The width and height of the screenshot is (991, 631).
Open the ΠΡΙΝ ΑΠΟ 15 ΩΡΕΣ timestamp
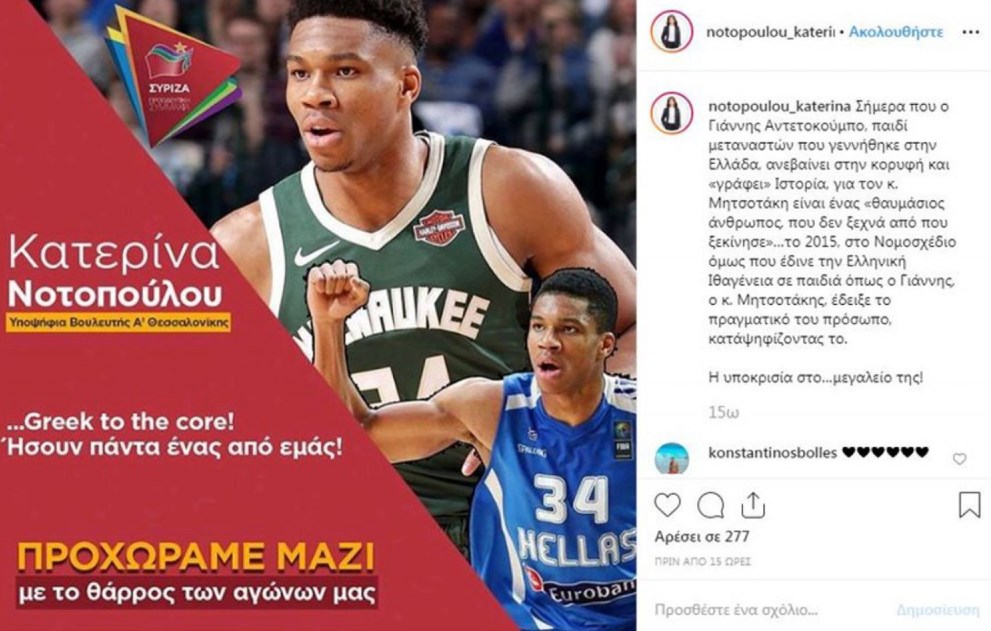(702, 561)
